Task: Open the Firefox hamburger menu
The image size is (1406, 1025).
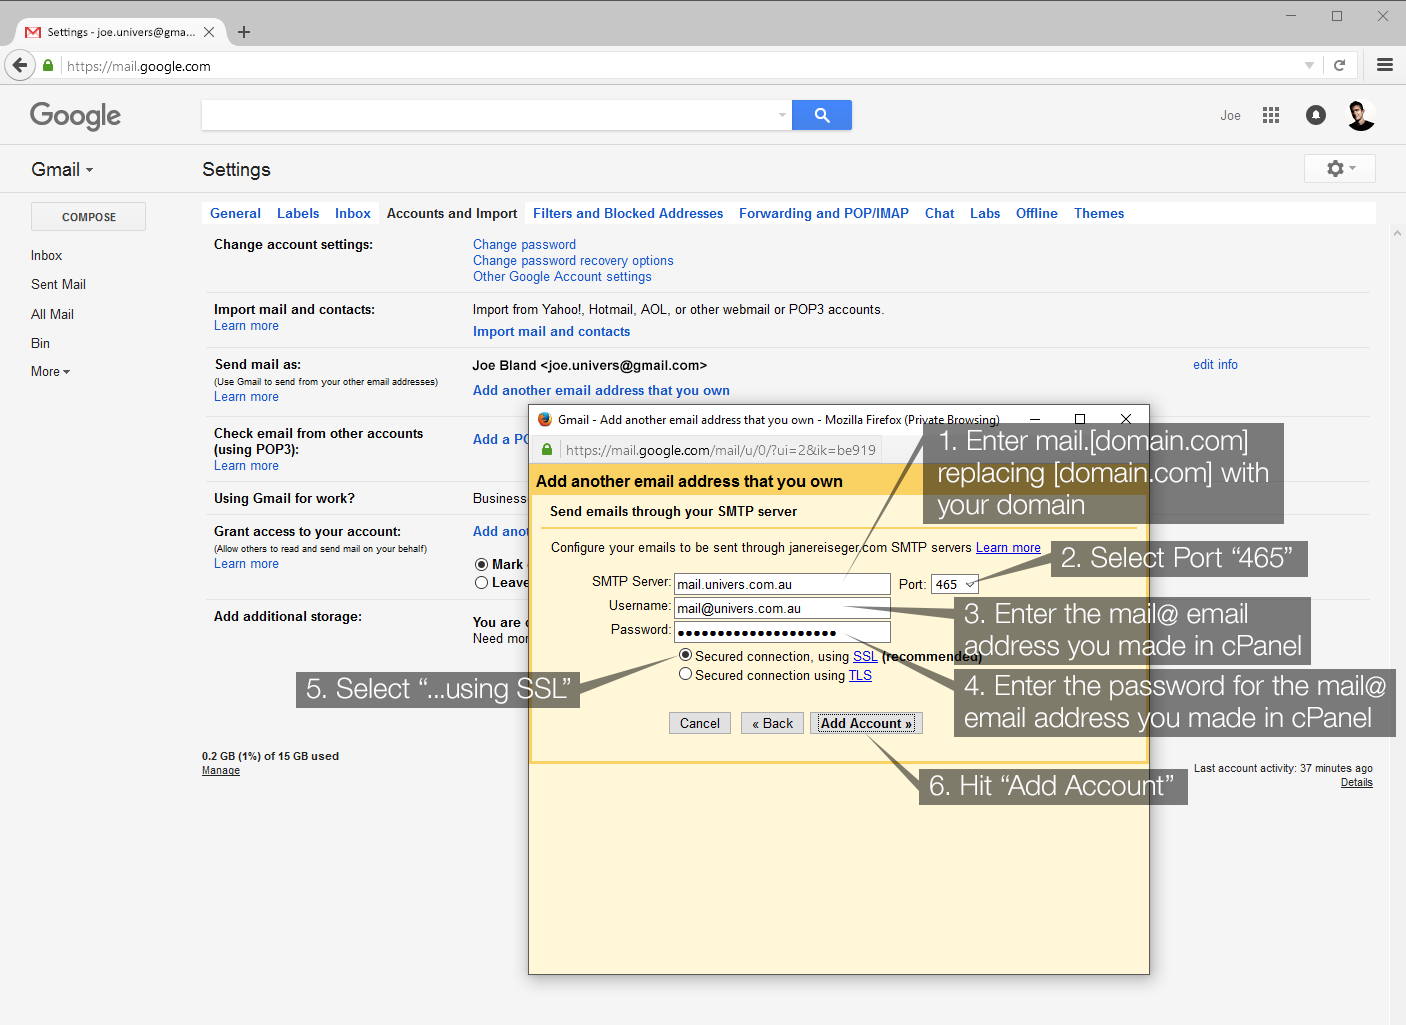Action: (1385, 65)
